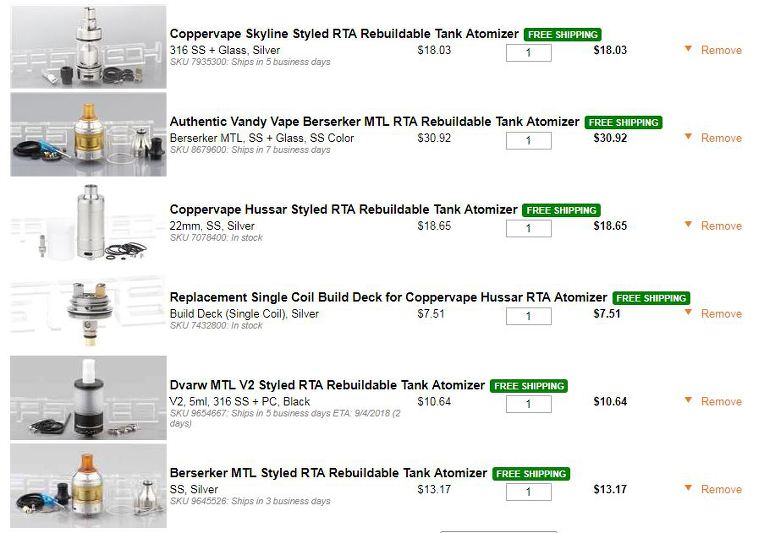
Task: Click orange arrow beside Dvarw MTL V2 Remove
Action: (x=688, y=400)
